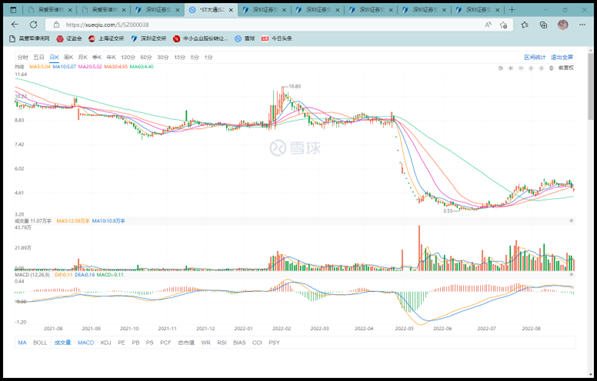Screen dimensions: 597x381
Task: Zoom in the K-line chart with plus icon
Action: point(511,68)
